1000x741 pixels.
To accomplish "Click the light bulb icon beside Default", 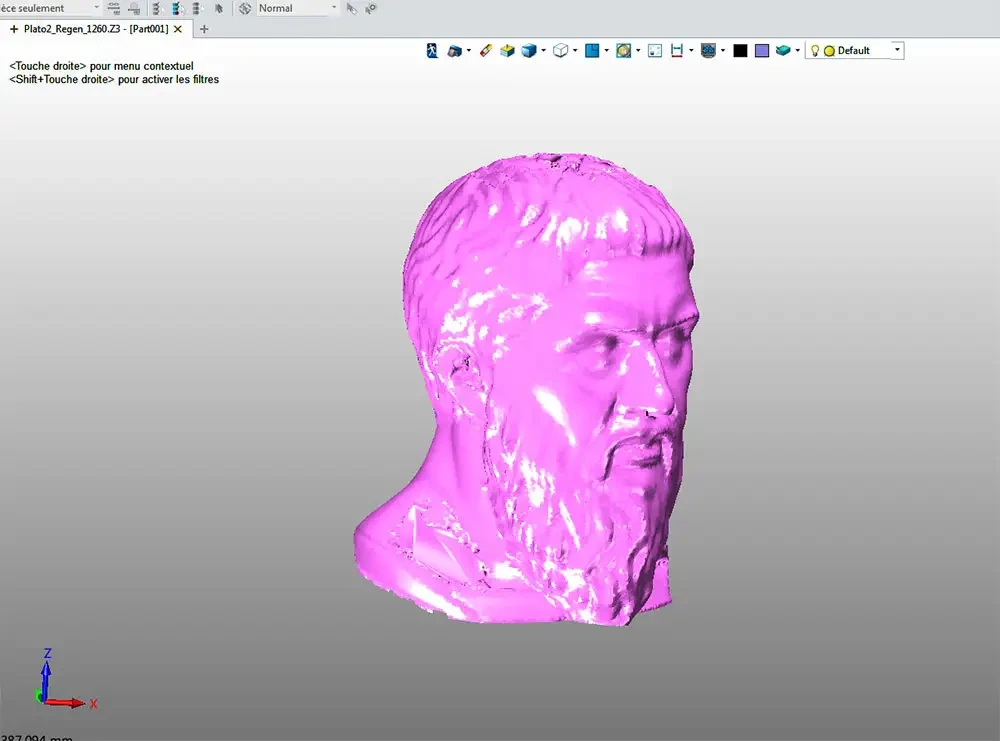I will [814, 50].
